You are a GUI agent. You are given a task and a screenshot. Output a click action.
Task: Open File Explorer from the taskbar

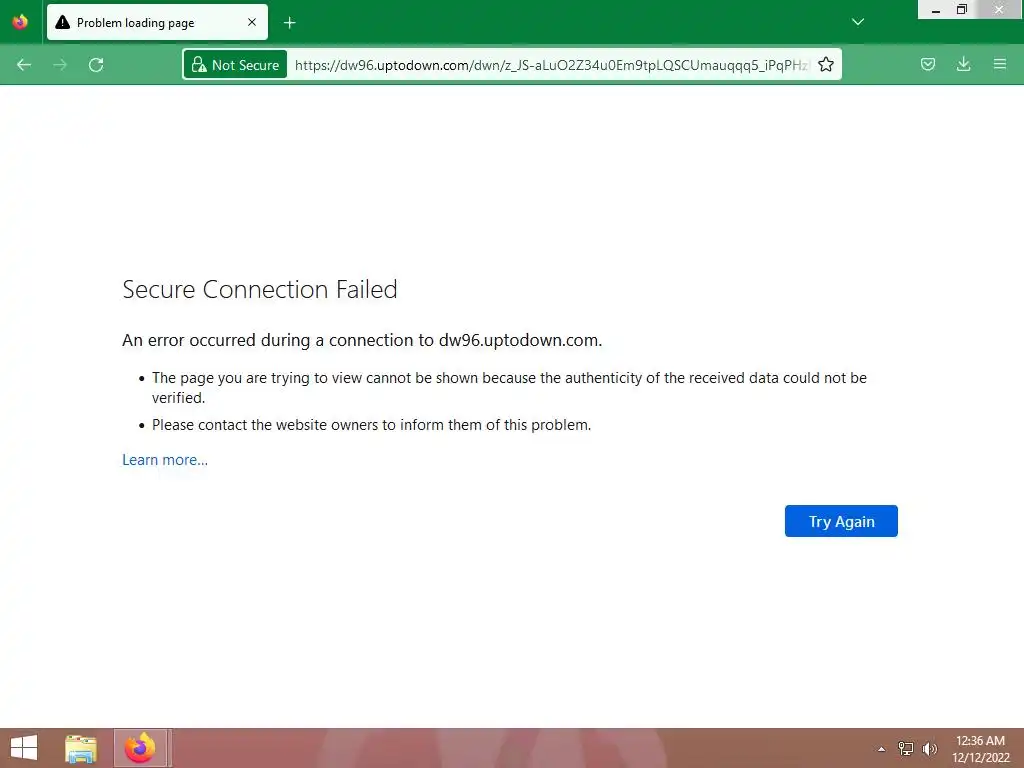tap(81, 748)
